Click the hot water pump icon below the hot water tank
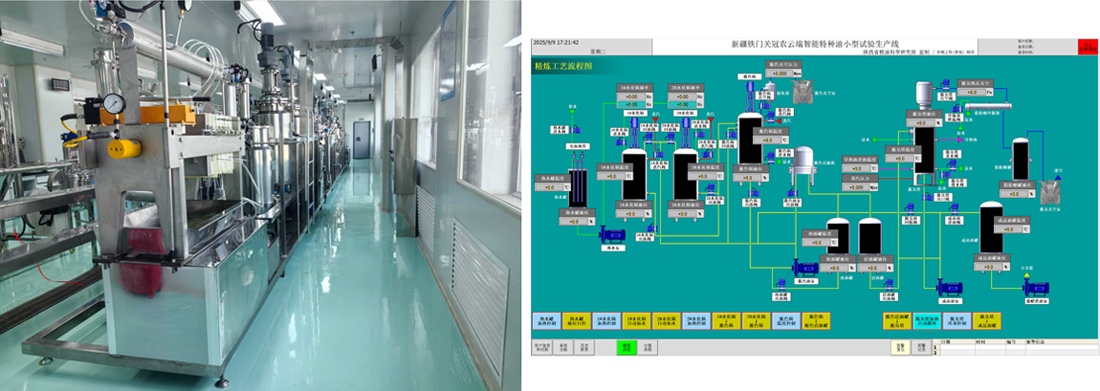1100x391 pixels. (x=611, y=235)
